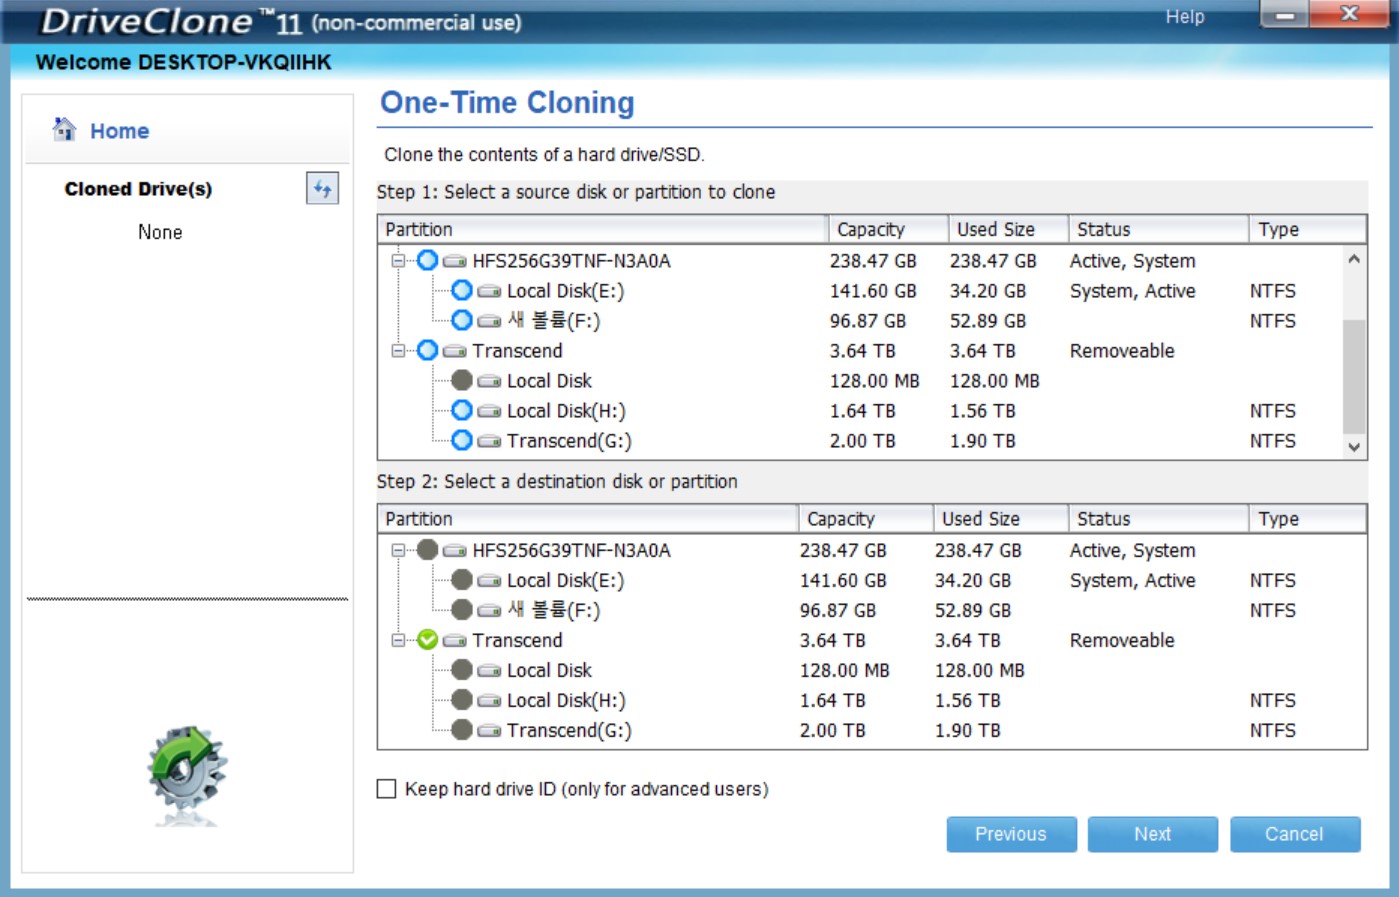1399x897 pixels.
Task: Click source HFS256G39TNF-N3A0A disk drive icon
Action: click(455, 261)
